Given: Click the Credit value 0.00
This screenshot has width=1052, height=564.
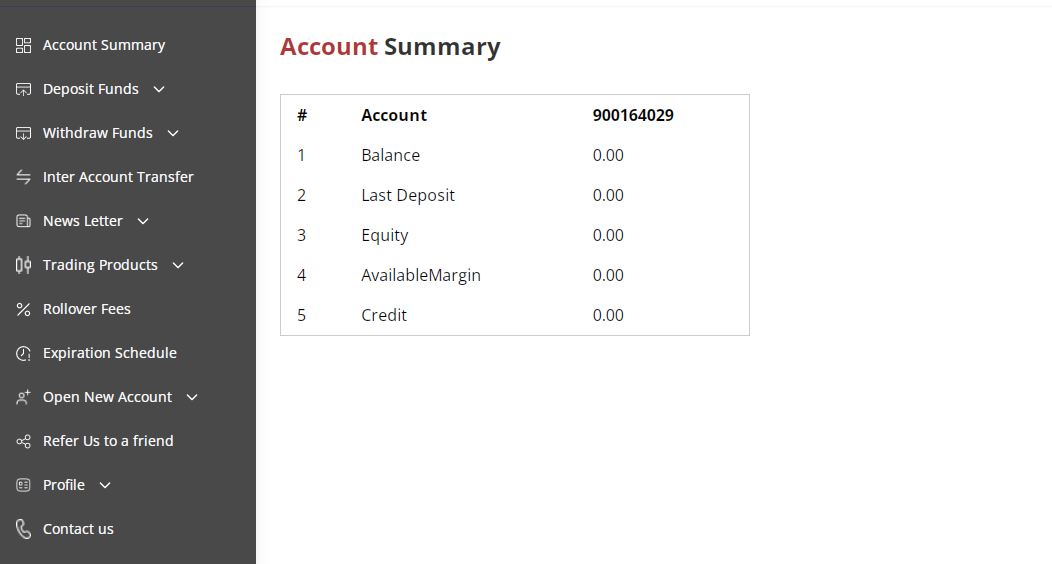Looking at the screenshot, I should click(x=608, y=315).
